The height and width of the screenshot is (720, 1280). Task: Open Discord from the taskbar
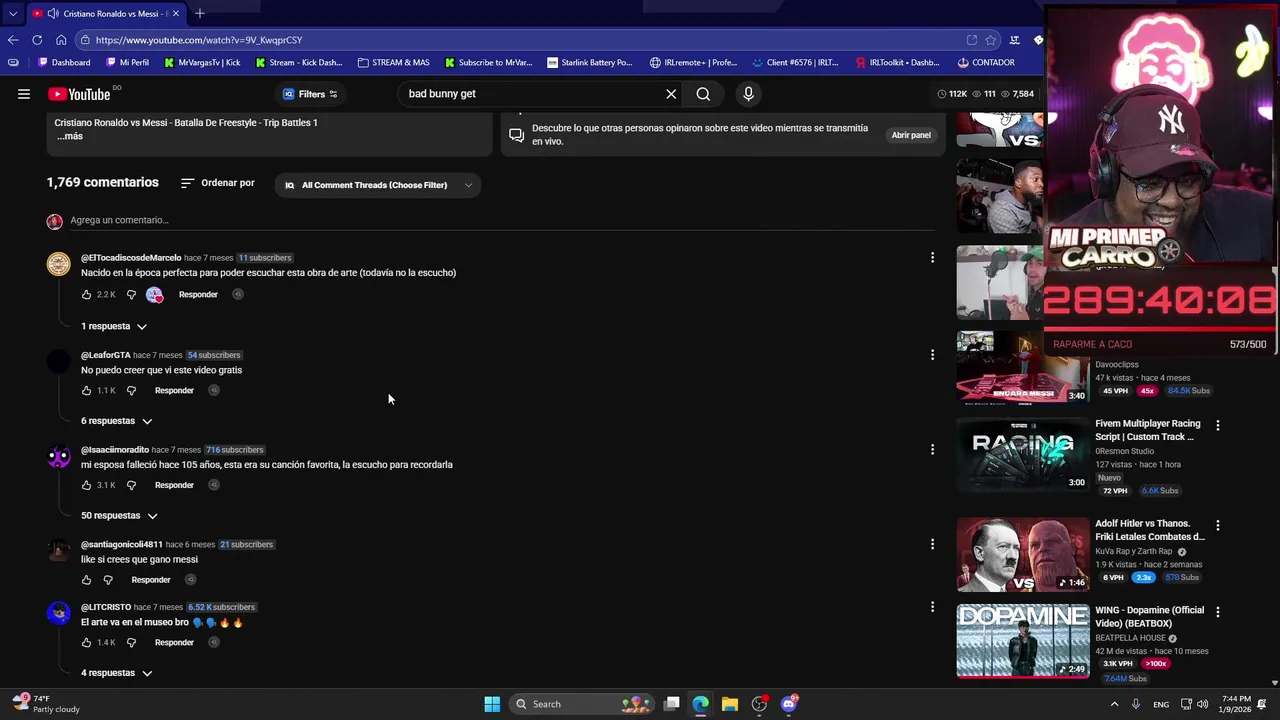coord(789,704)
